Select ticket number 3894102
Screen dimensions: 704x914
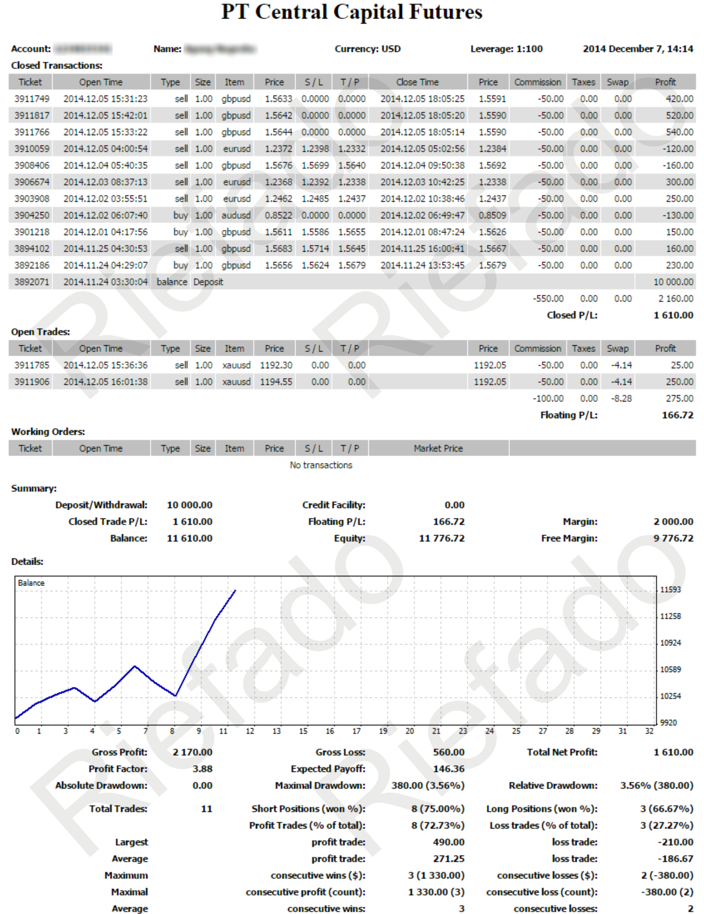point(31,248)
